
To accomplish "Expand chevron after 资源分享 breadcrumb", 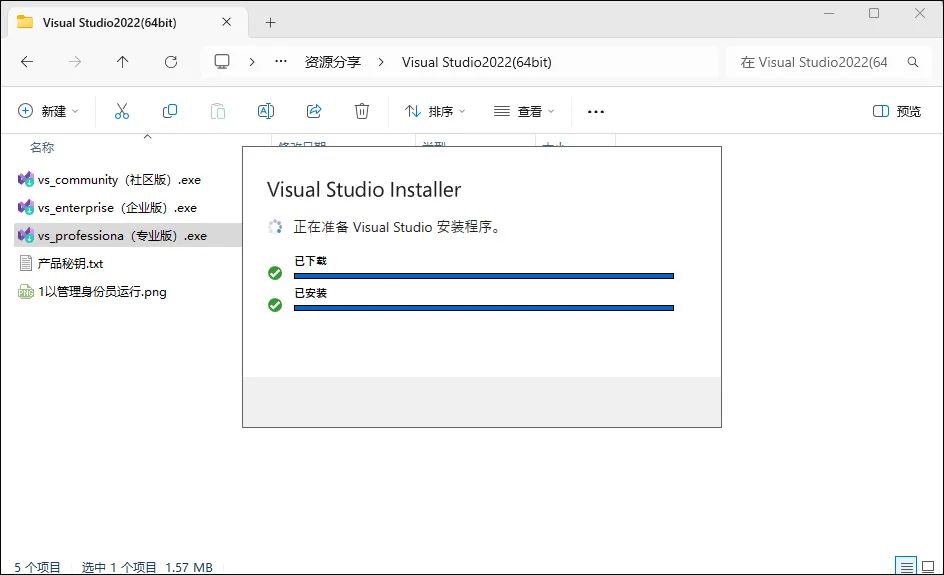I will 380,62.
